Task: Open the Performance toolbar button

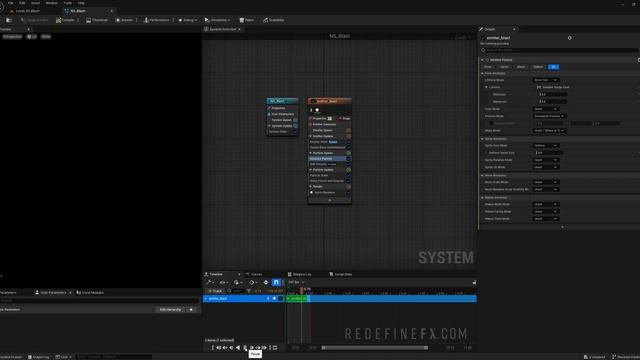Action: coord(156,20)
